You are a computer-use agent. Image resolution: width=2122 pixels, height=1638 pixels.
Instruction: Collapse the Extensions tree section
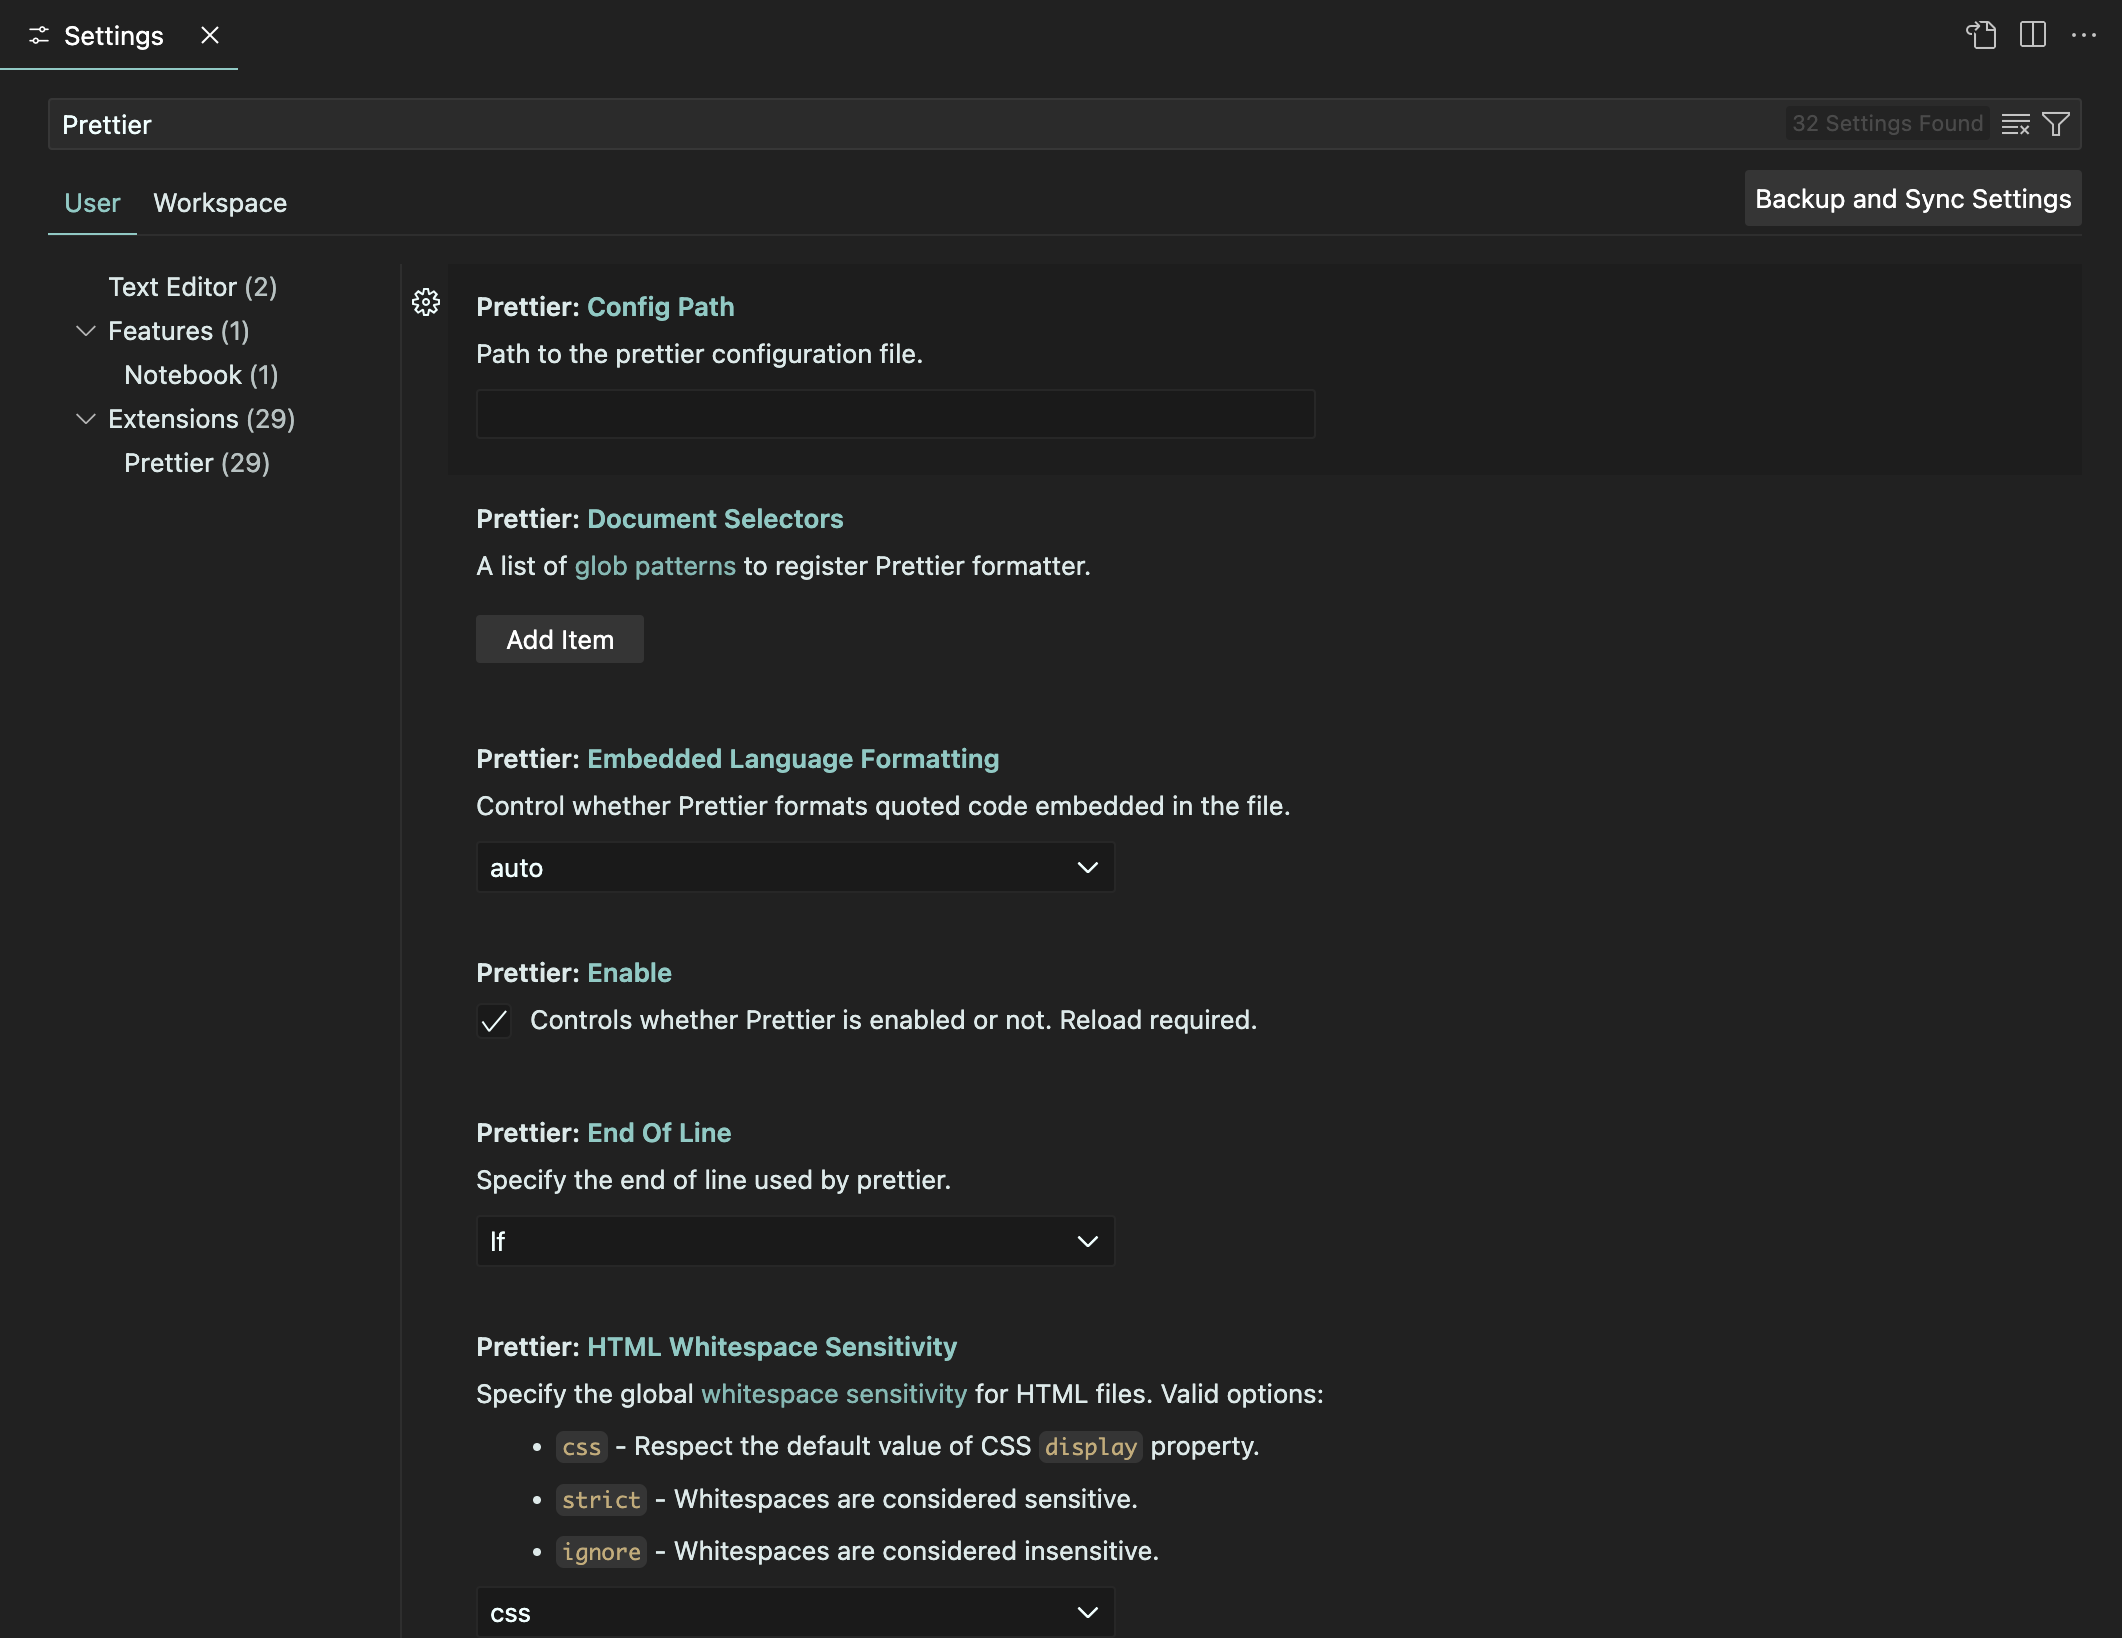pos(86,418)
